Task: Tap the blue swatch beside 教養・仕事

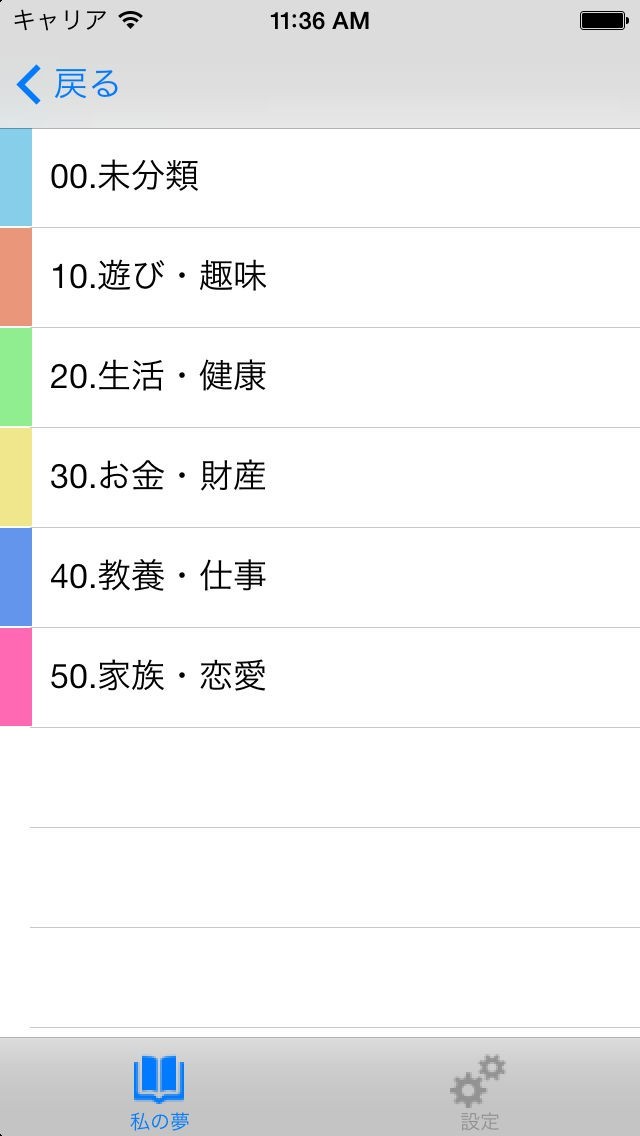Action: pos(16,577)
